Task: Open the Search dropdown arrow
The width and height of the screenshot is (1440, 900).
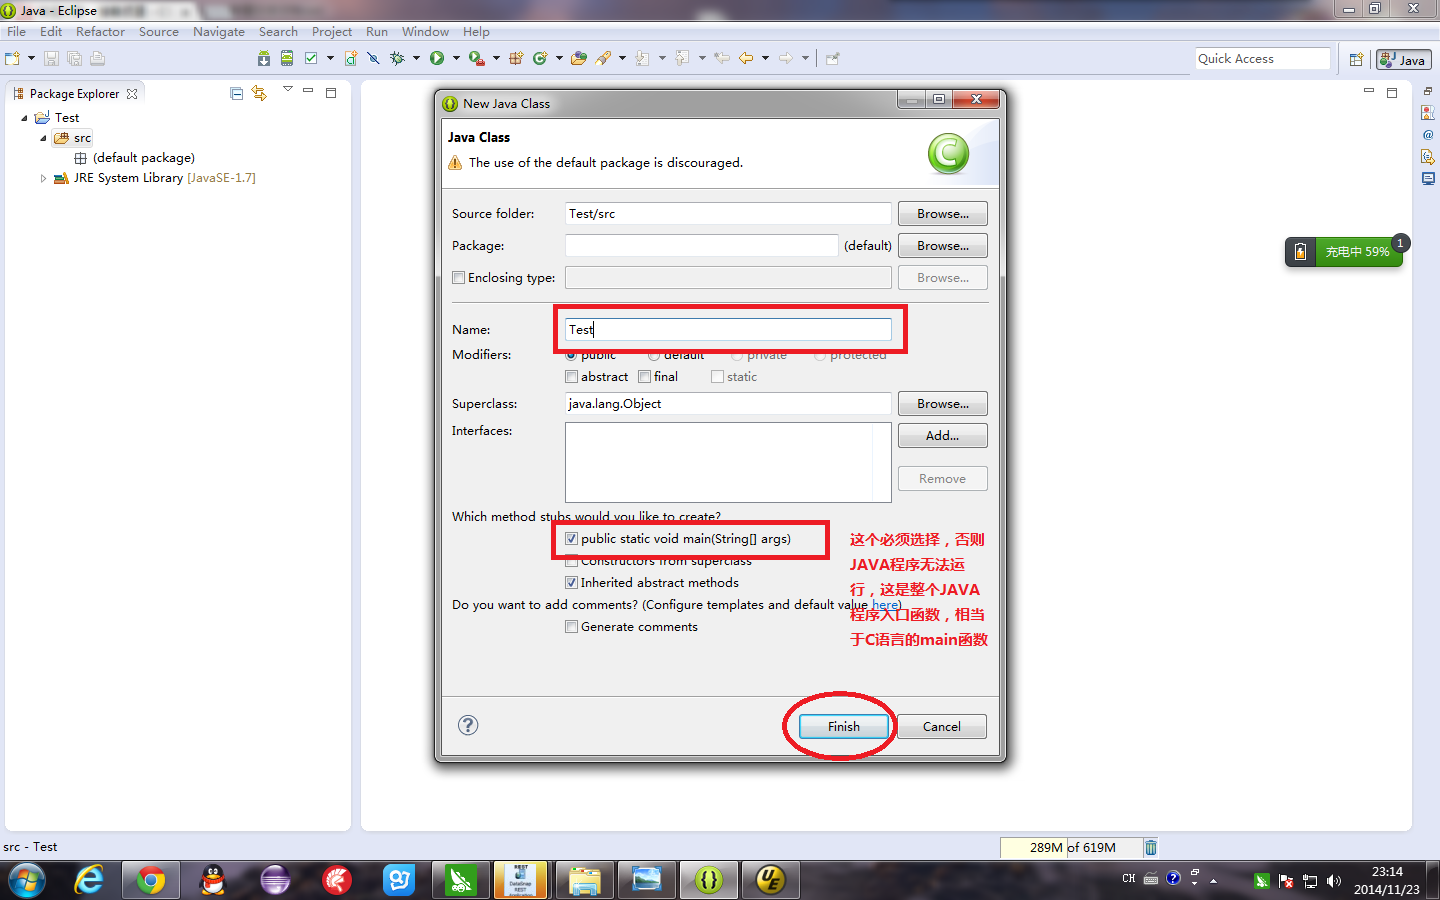Action: pos(622,58)
